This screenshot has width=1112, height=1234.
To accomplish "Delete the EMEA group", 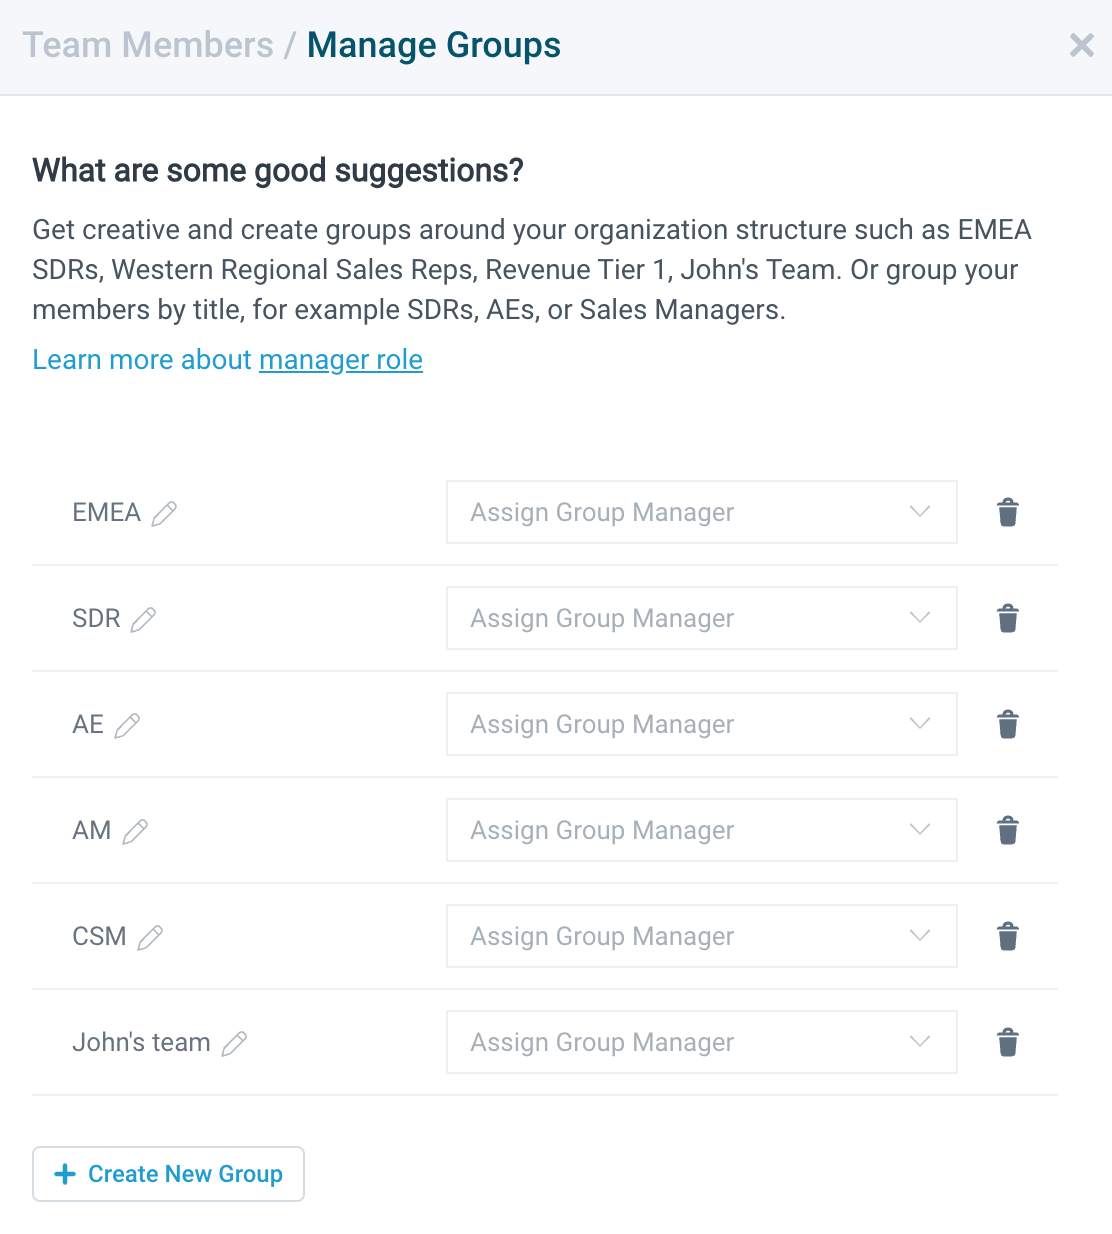I will [1008, 513].
